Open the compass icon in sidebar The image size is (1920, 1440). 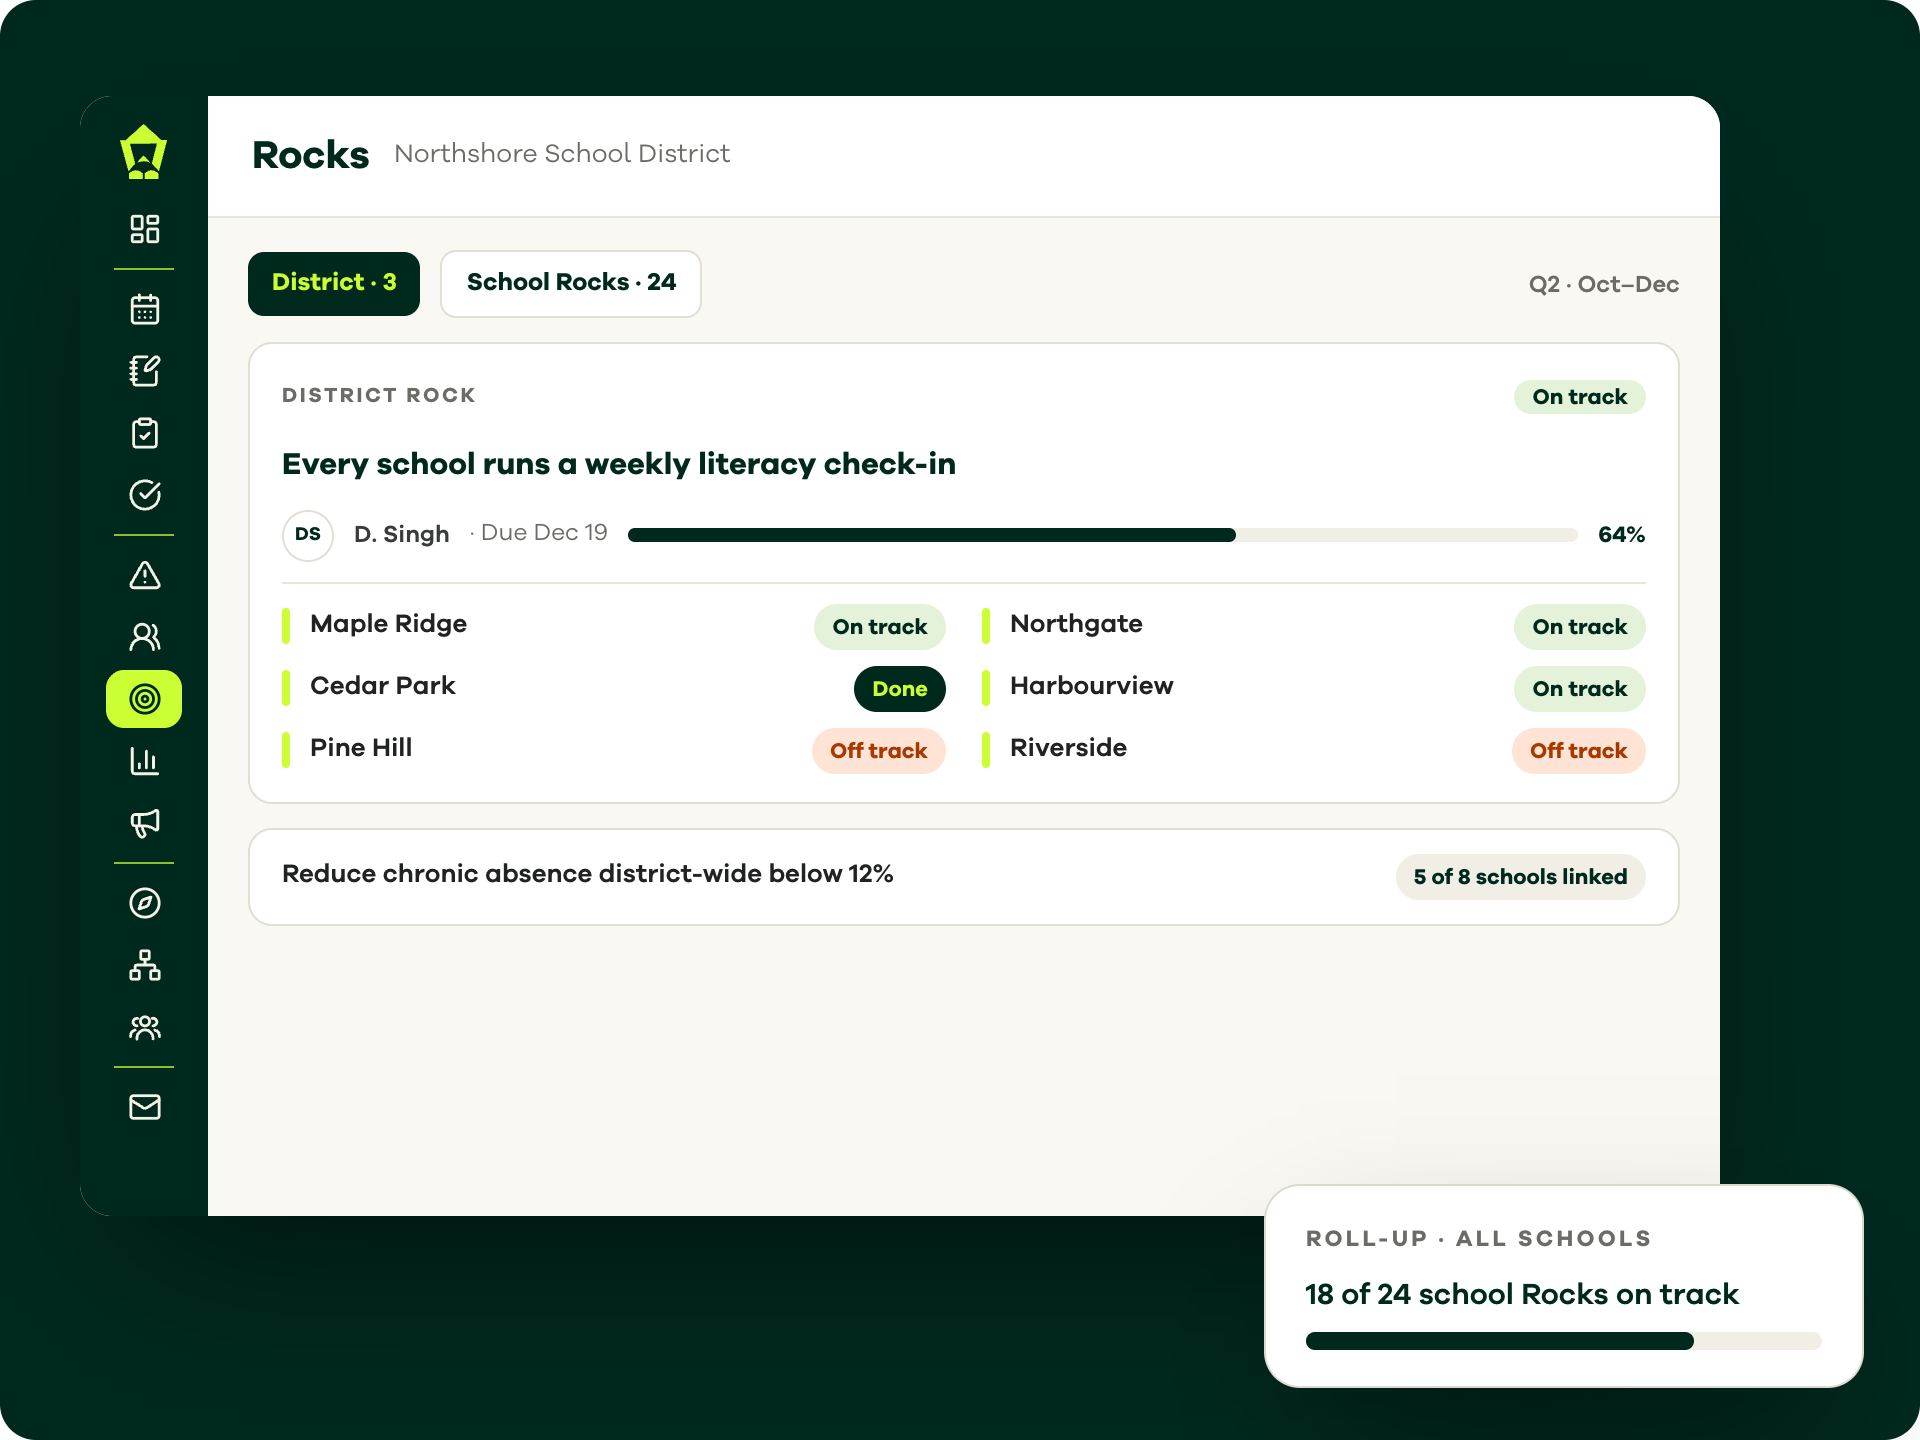tap(145, 903)
